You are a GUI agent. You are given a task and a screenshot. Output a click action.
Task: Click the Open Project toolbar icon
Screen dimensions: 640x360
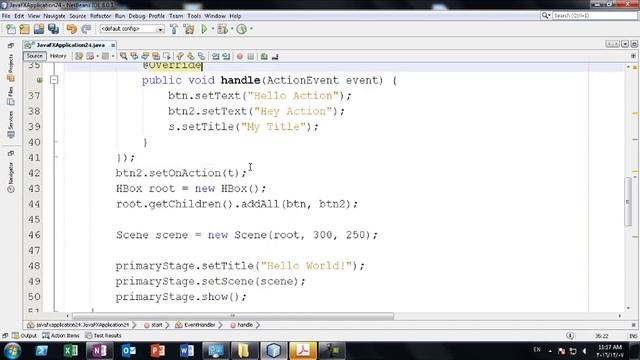(39, 29)
